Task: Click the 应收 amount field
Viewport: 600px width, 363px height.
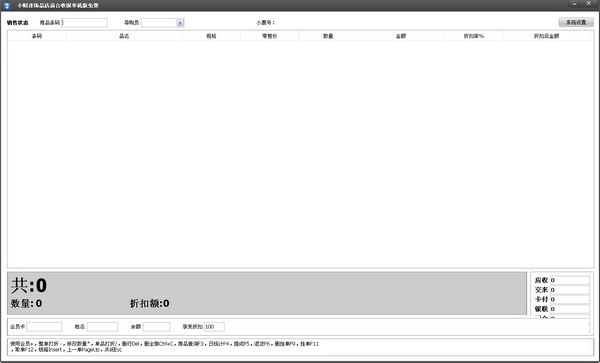Action: 570,280
